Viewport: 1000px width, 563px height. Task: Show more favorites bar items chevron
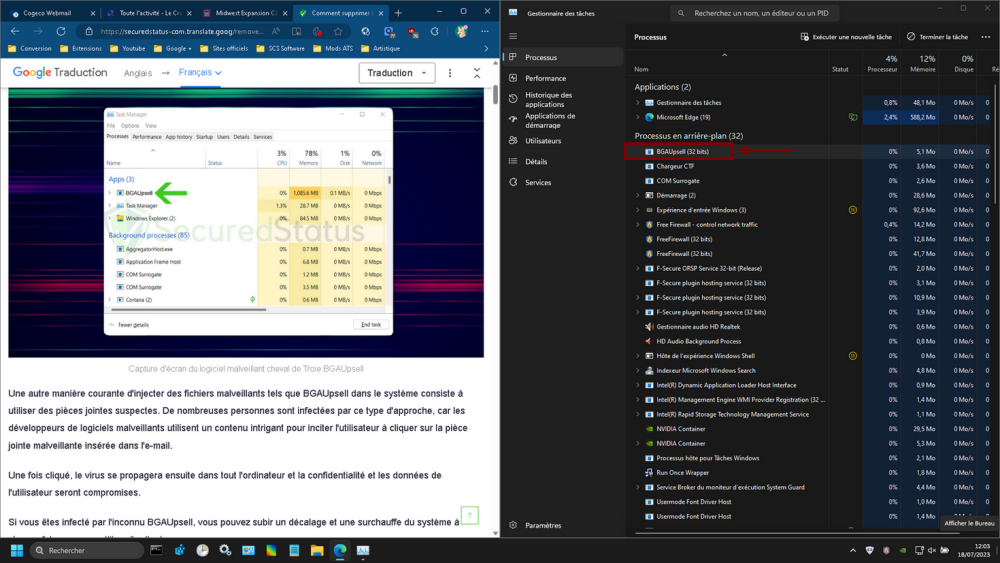pos(487,48)
